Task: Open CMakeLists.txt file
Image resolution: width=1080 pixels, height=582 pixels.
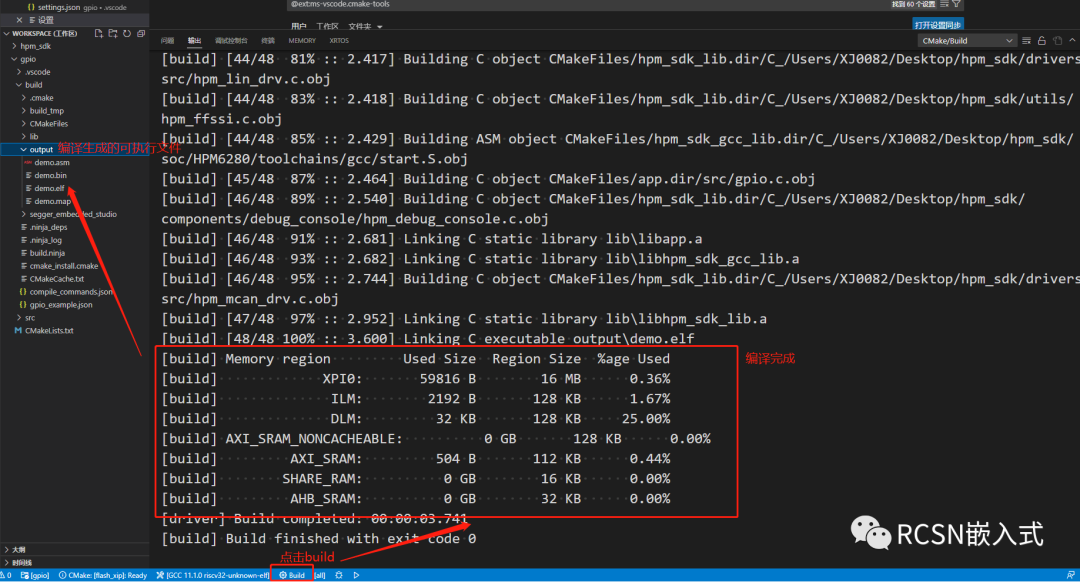Action: point(49,331)
